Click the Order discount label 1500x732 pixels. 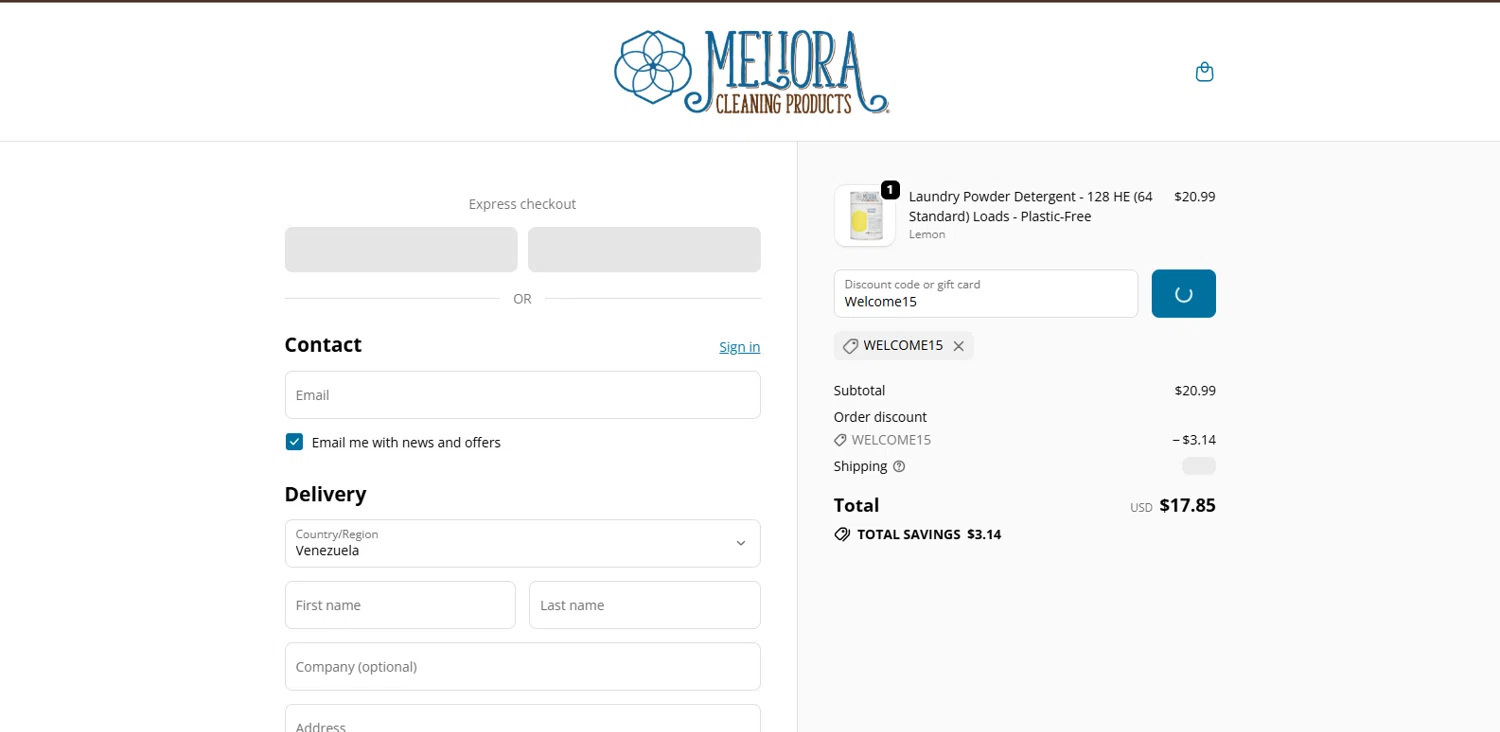pos(880,417)
